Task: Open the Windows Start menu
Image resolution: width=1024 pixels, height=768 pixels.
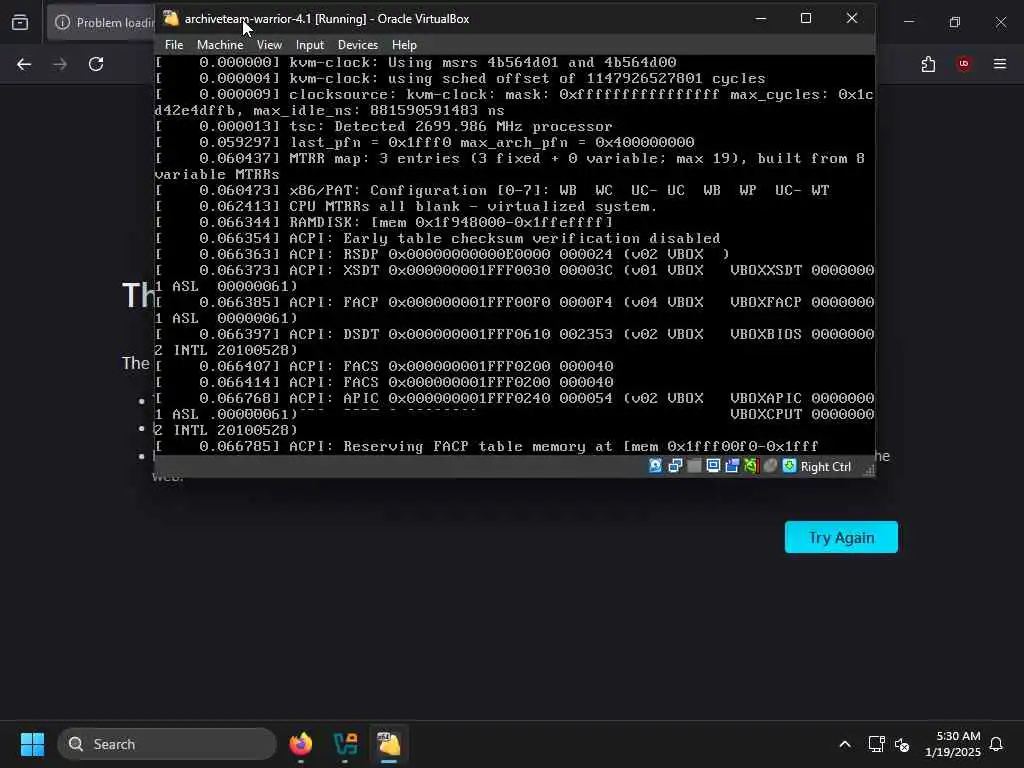Action: pos(32,744)
